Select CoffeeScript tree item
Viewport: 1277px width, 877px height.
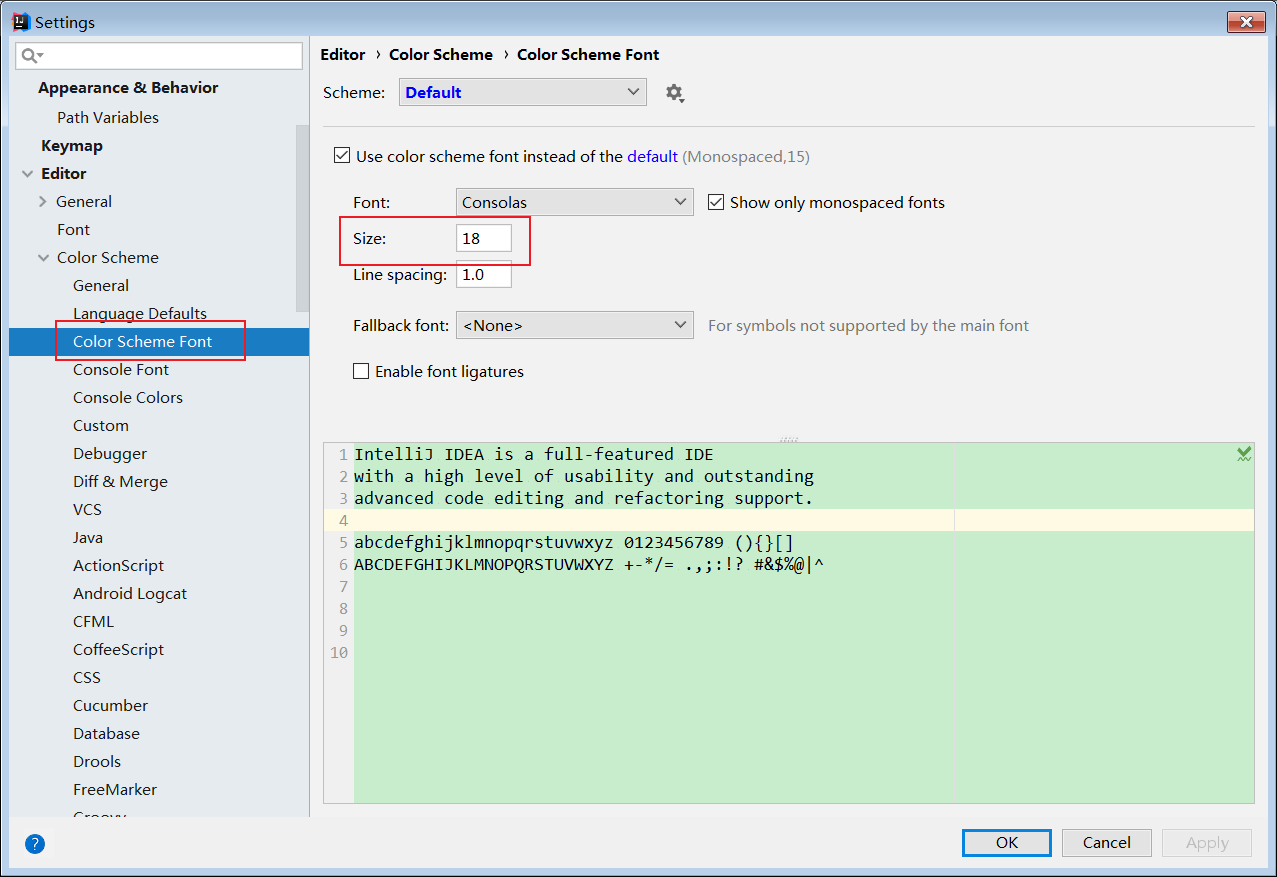[118, 650]
